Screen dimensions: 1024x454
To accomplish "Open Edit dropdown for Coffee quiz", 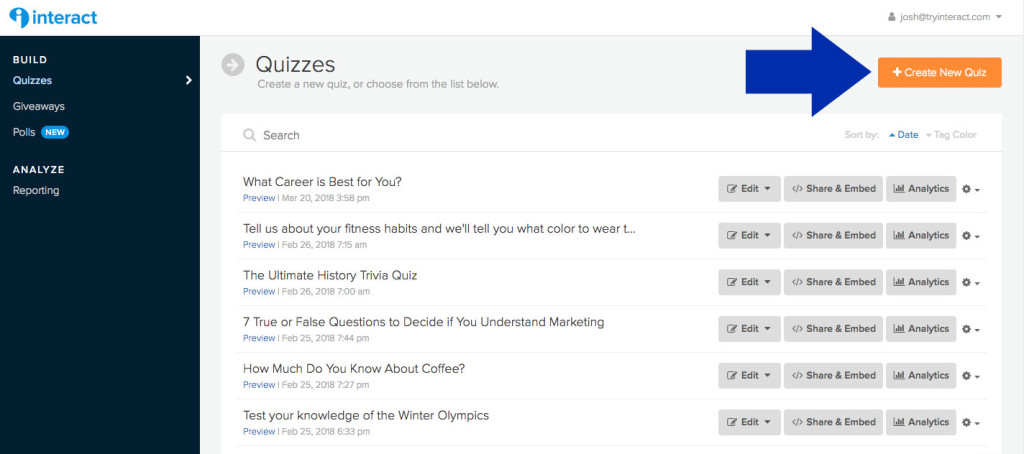I will pyautogui.click(x=749, y=376).
